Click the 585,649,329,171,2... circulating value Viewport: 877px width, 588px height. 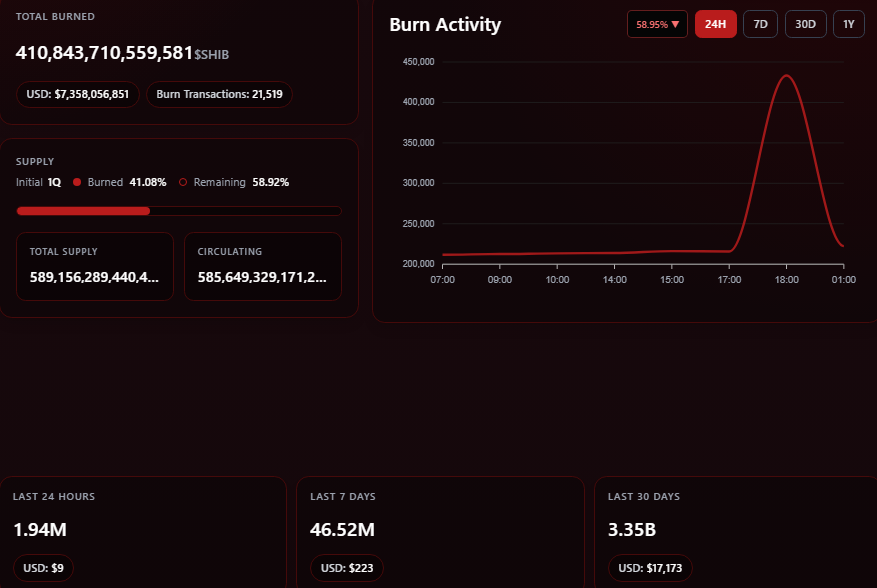pos(262,277)
